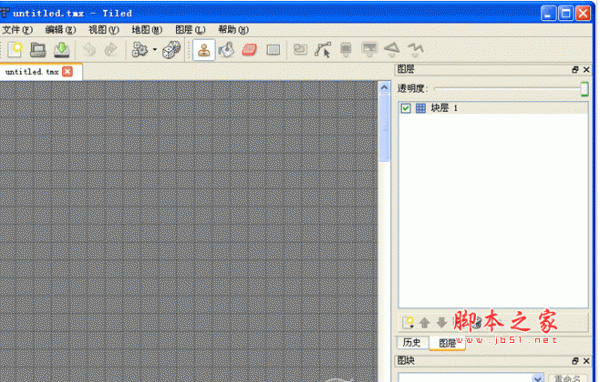The height and width of the screenshot is (382, 600).
Task: Open the 帮助 menu
Action: coord(233,30)
